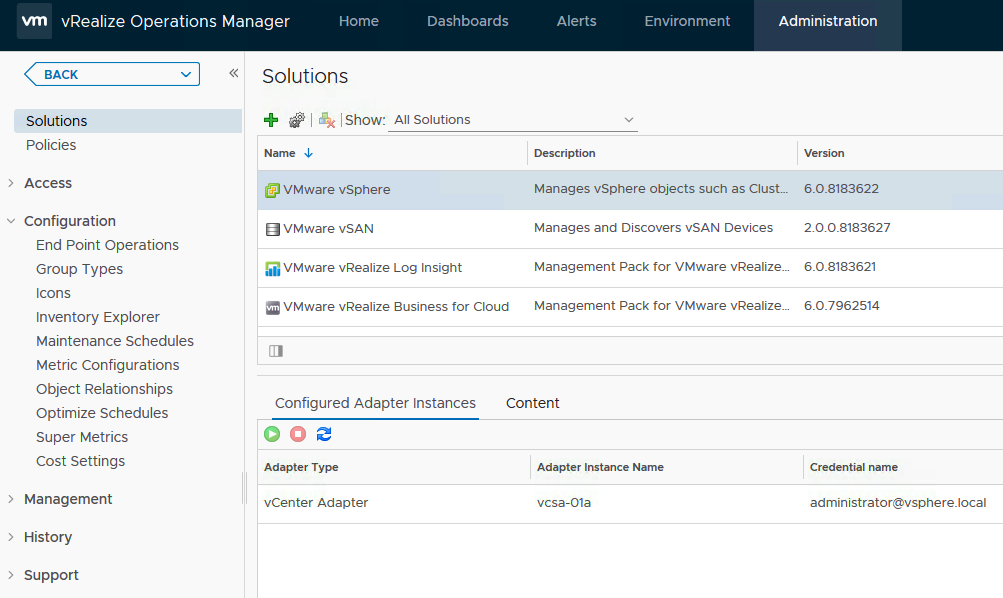Switch to the Content tab

point(532,403)
